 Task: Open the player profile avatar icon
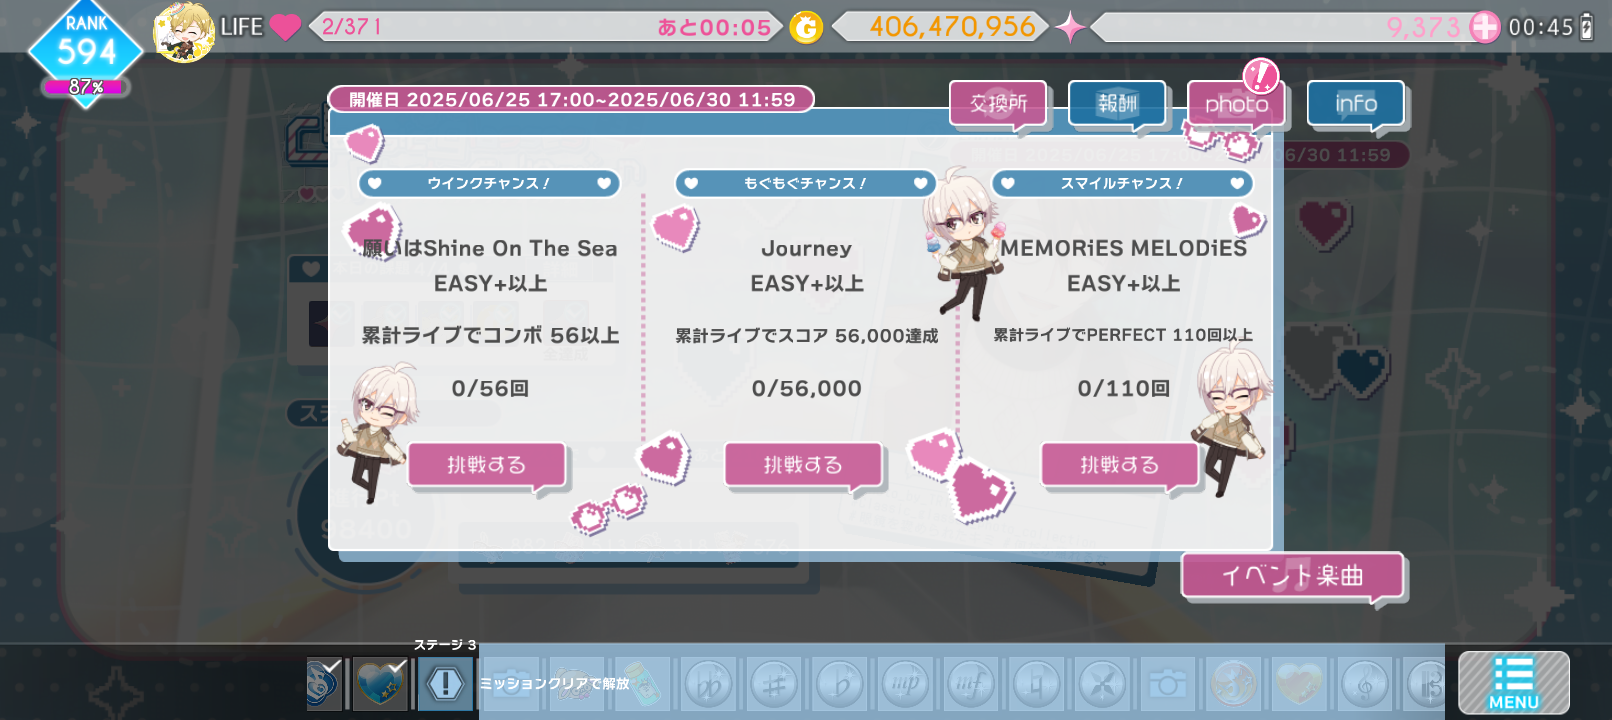184,32
